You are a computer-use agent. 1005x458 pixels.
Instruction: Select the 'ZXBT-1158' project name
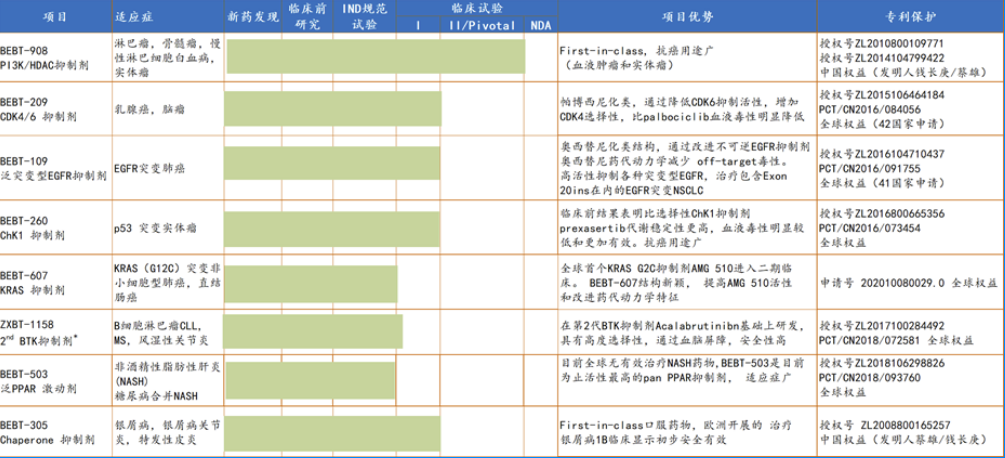pos(27,325)
